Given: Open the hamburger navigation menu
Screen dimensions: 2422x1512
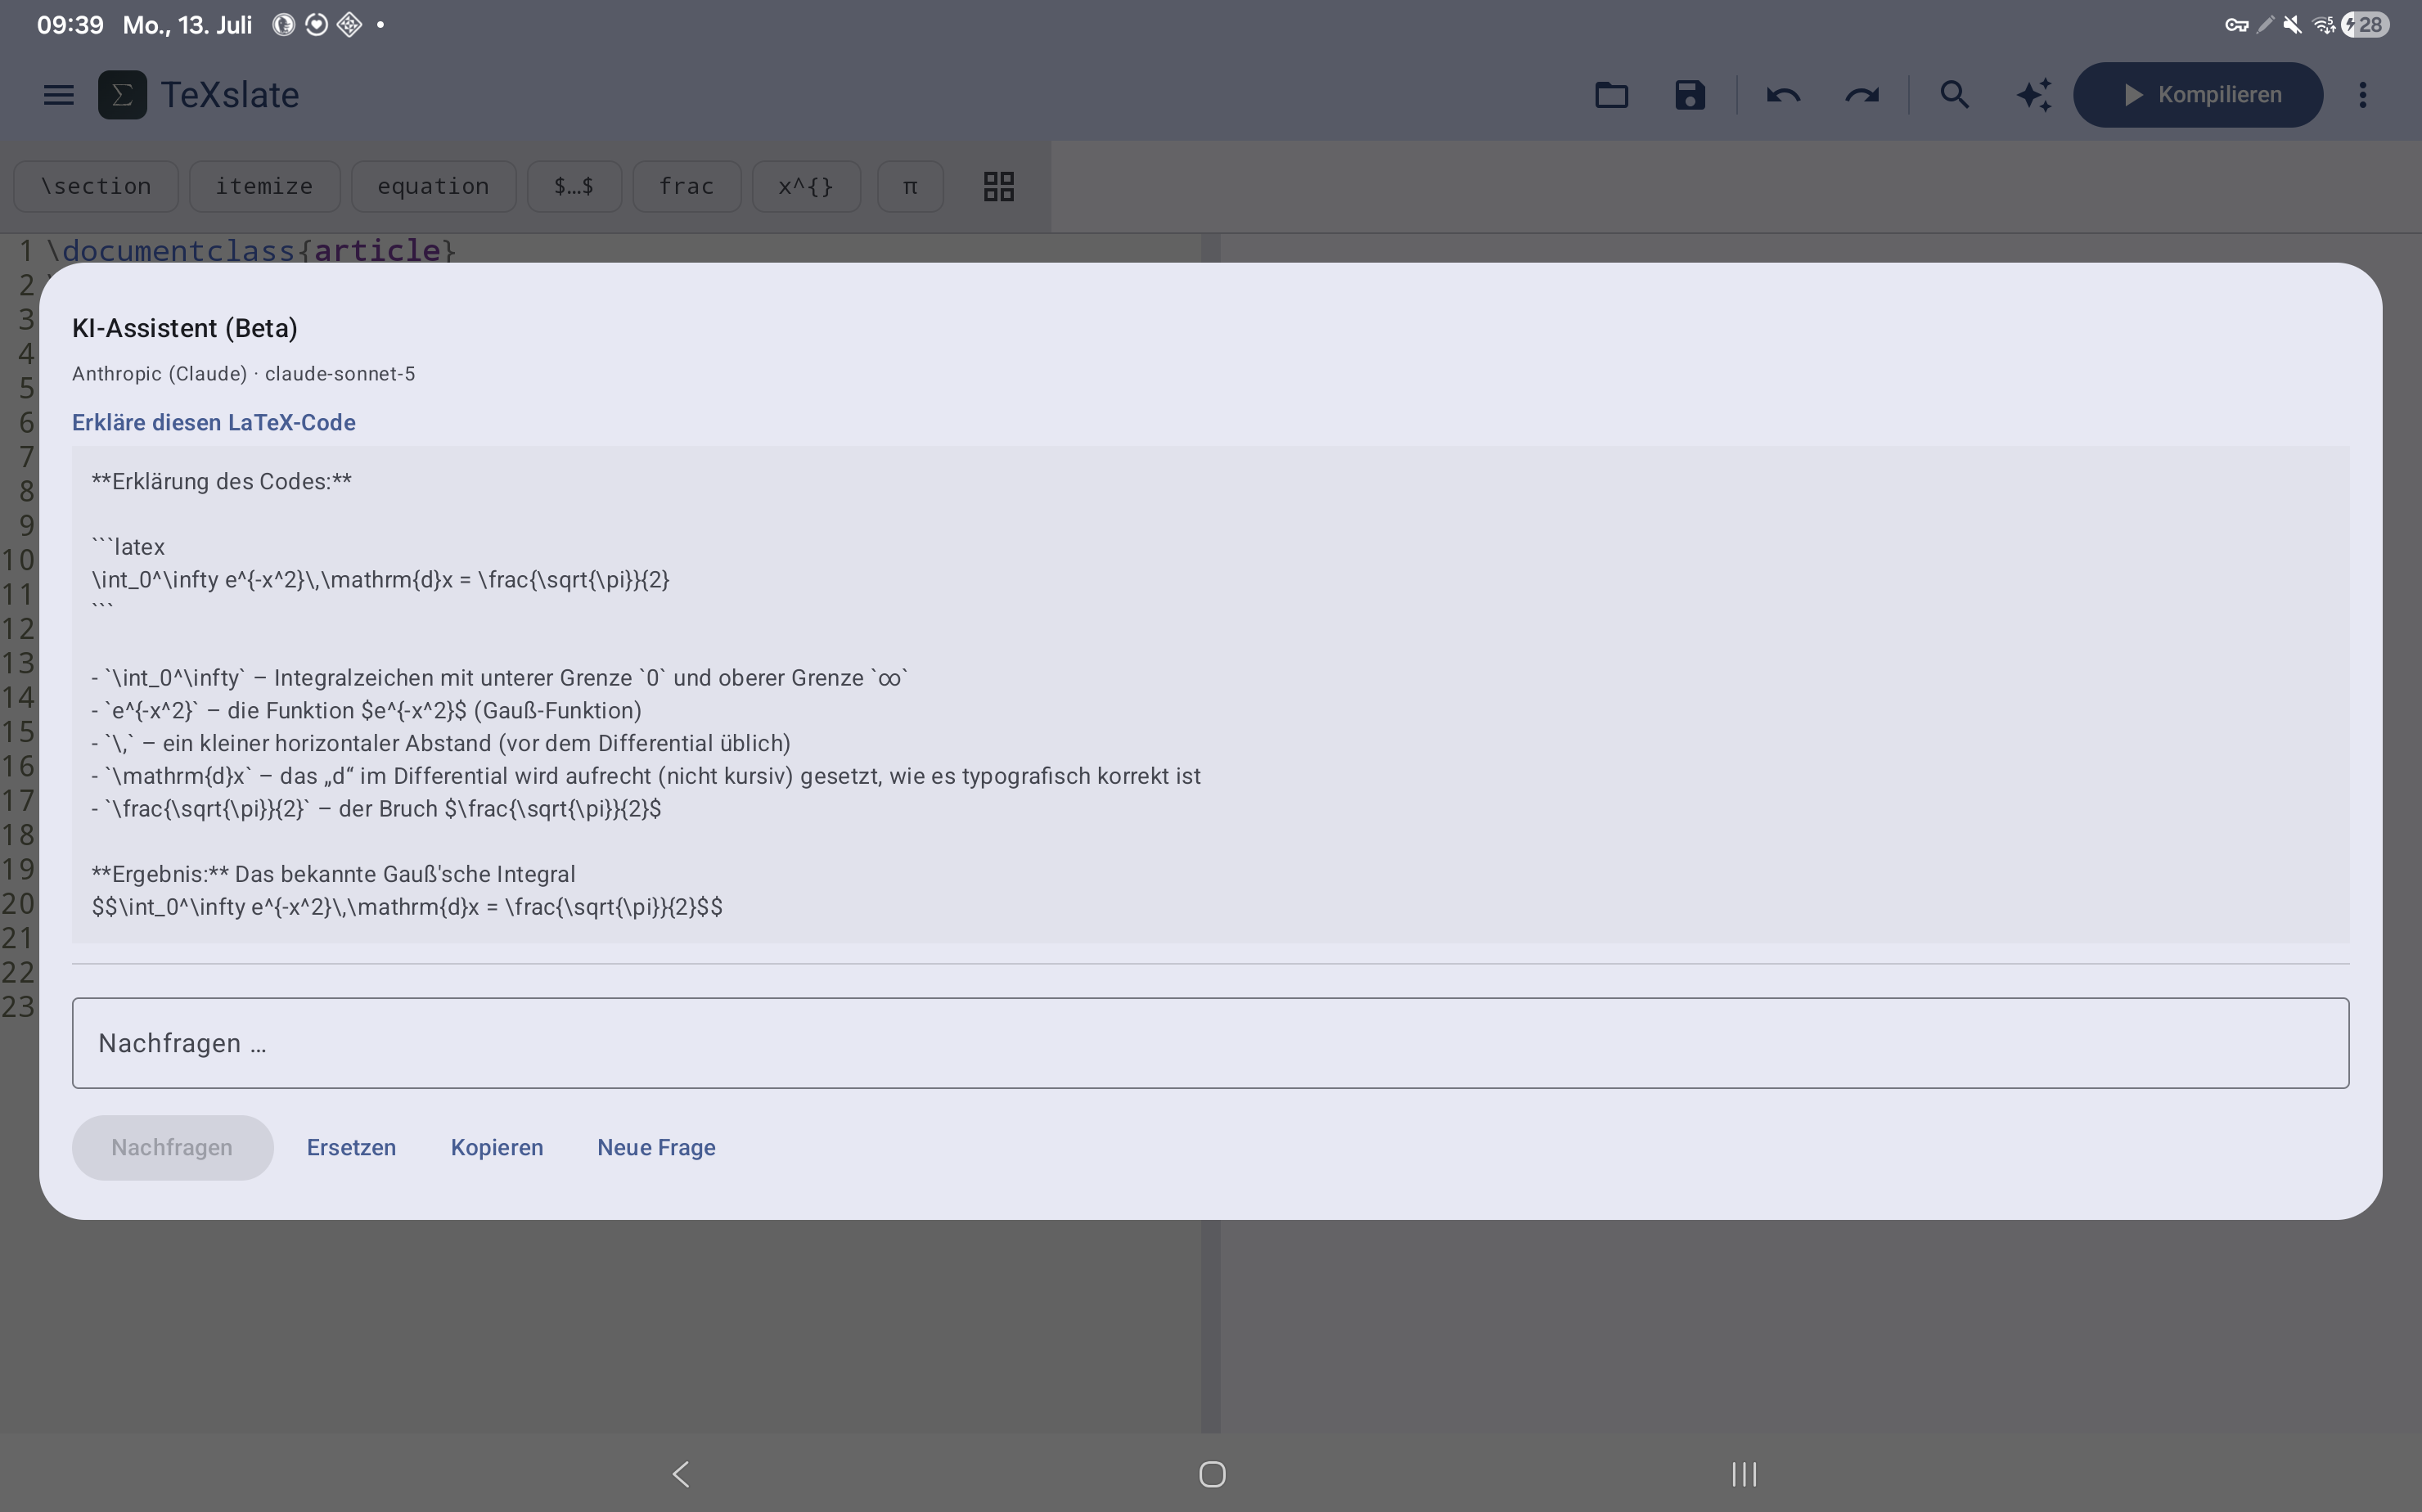Looking at the screenshot, I should coord(59,95).
